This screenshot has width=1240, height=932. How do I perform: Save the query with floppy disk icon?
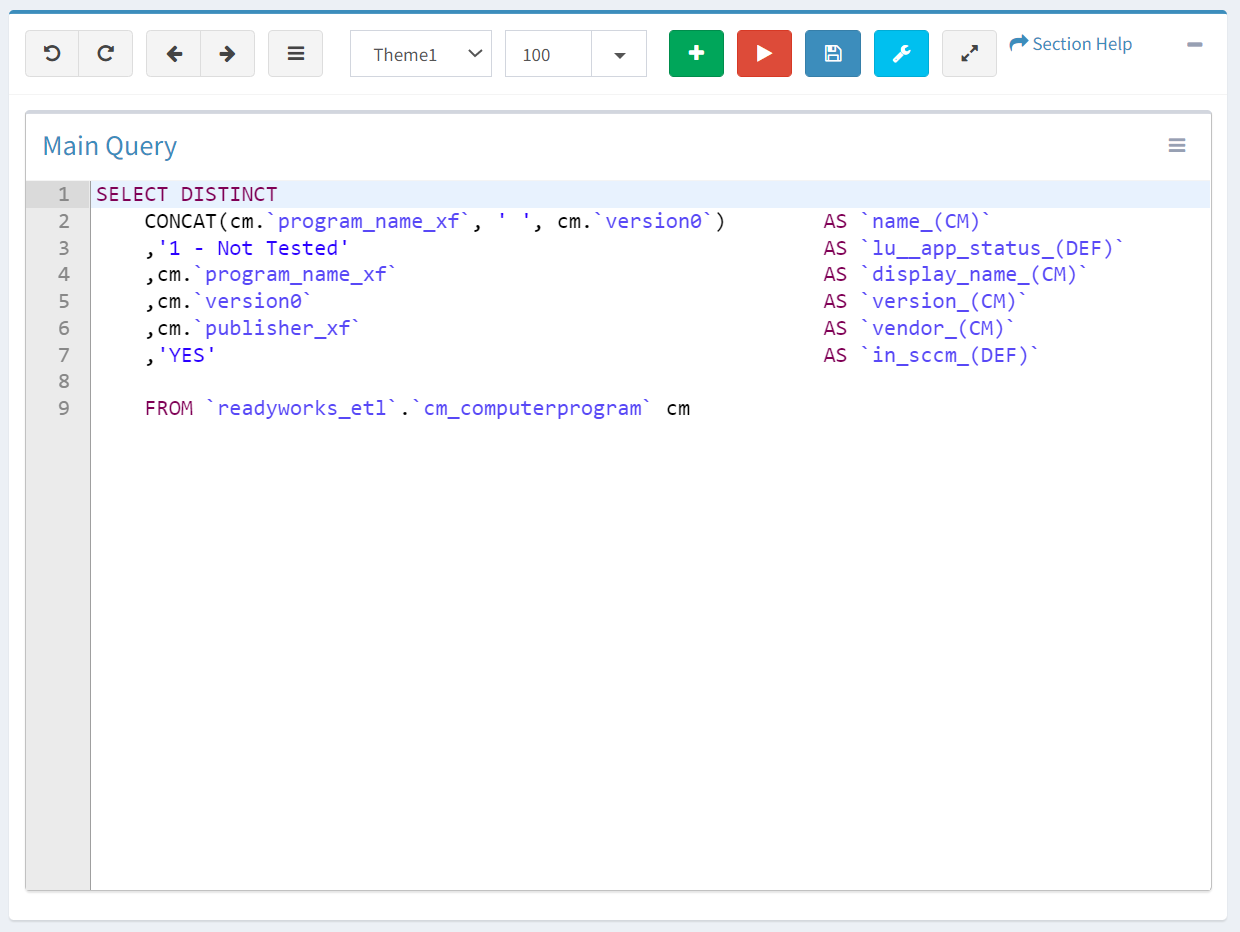[x=832, y=54]
